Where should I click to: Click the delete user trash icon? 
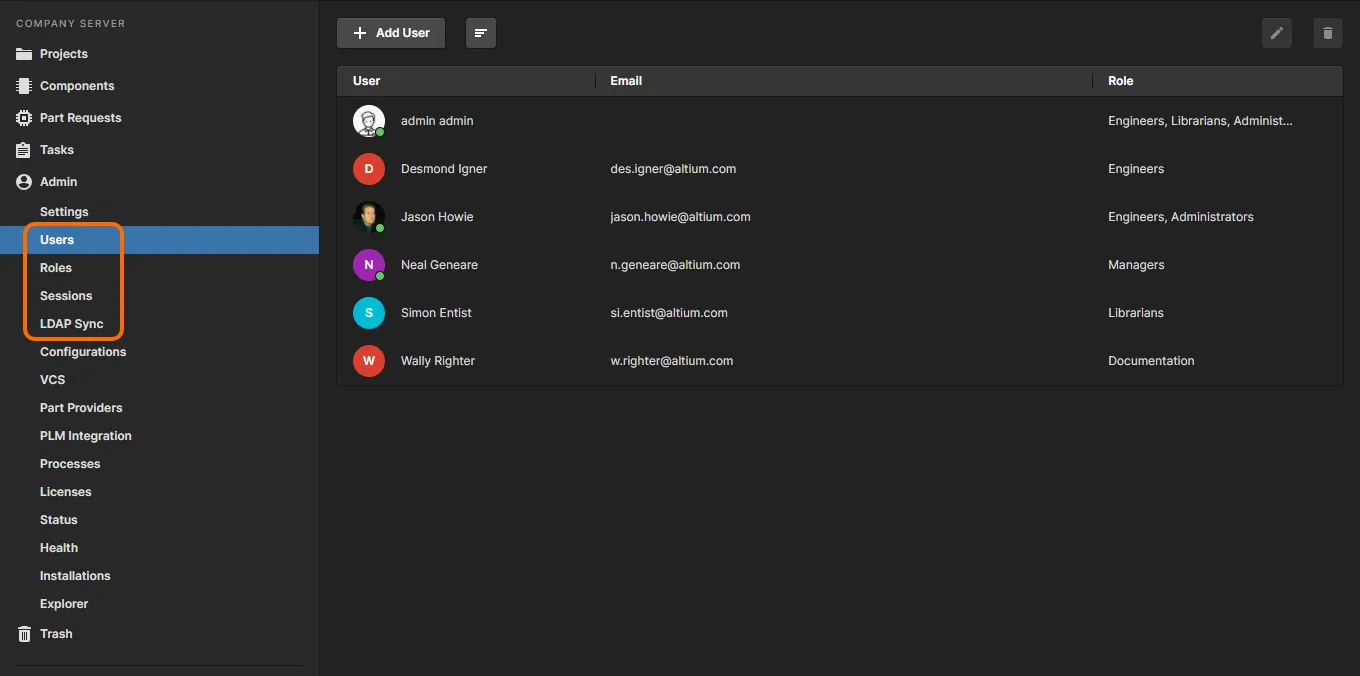(x=1328, y=33)
